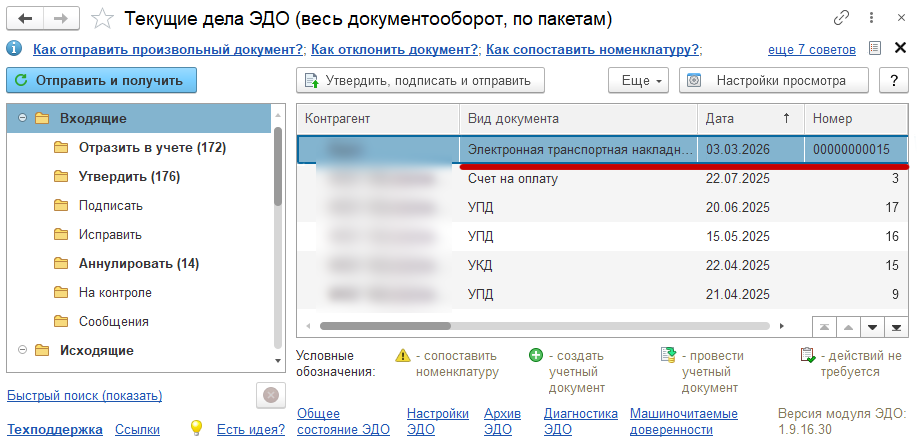Sort by Контрагент column header

[378, 119]
